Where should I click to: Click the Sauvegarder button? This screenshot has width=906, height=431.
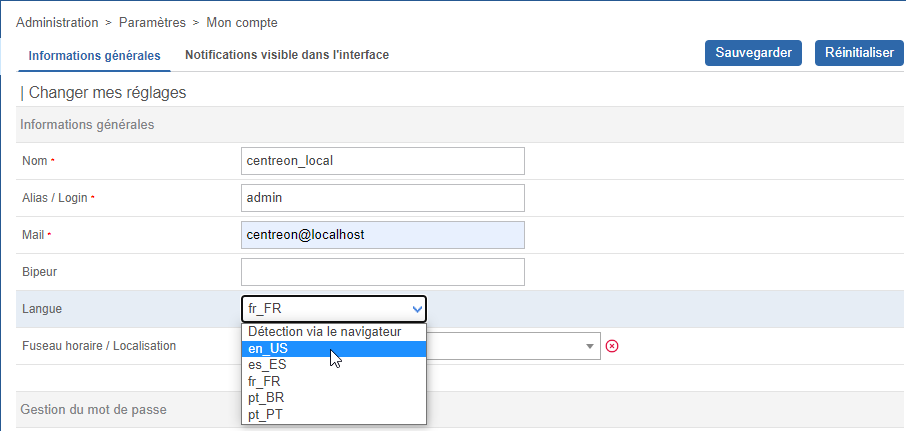coord(753,53)
